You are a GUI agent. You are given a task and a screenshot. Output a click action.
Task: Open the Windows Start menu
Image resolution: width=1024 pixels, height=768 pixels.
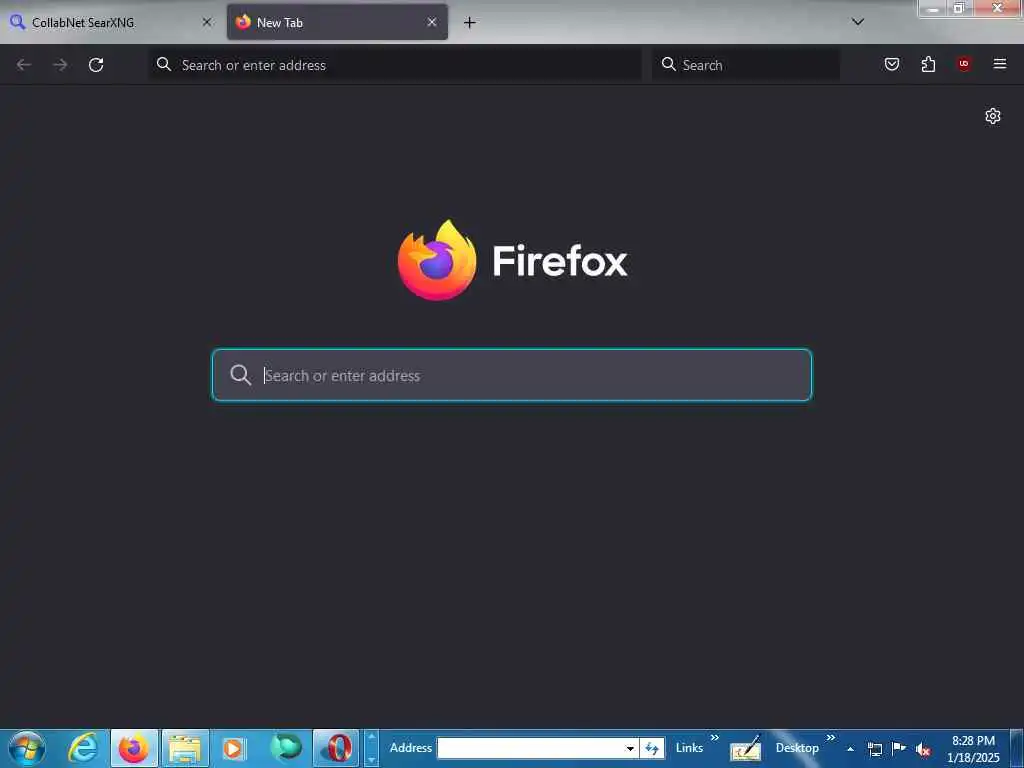point(27,748)
